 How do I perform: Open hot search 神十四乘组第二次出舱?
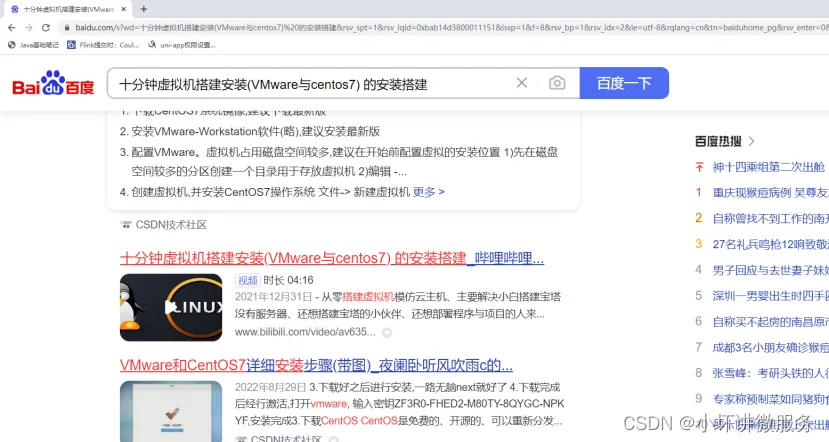pos(768,167)
